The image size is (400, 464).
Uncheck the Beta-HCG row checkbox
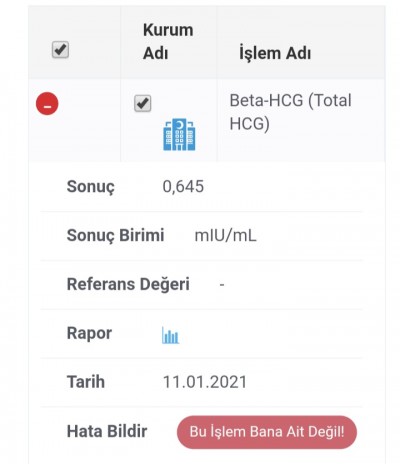coord(143,103)
